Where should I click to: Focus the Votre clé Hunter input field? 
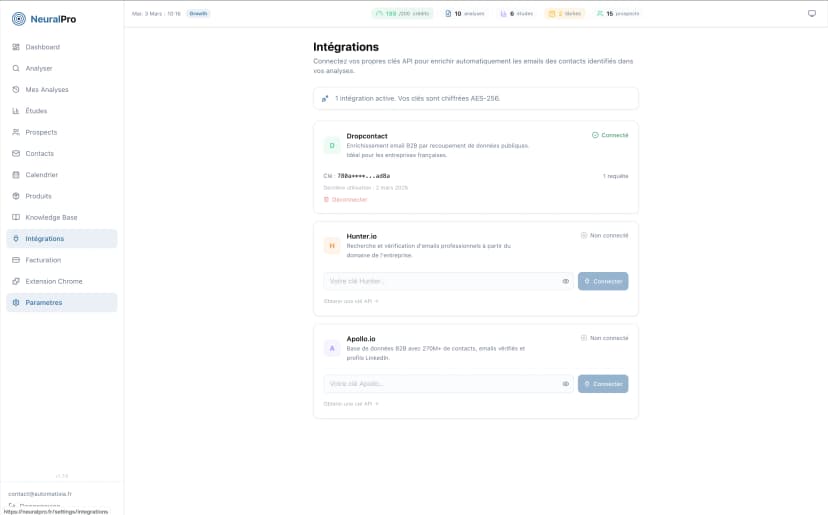pos(448,282)
